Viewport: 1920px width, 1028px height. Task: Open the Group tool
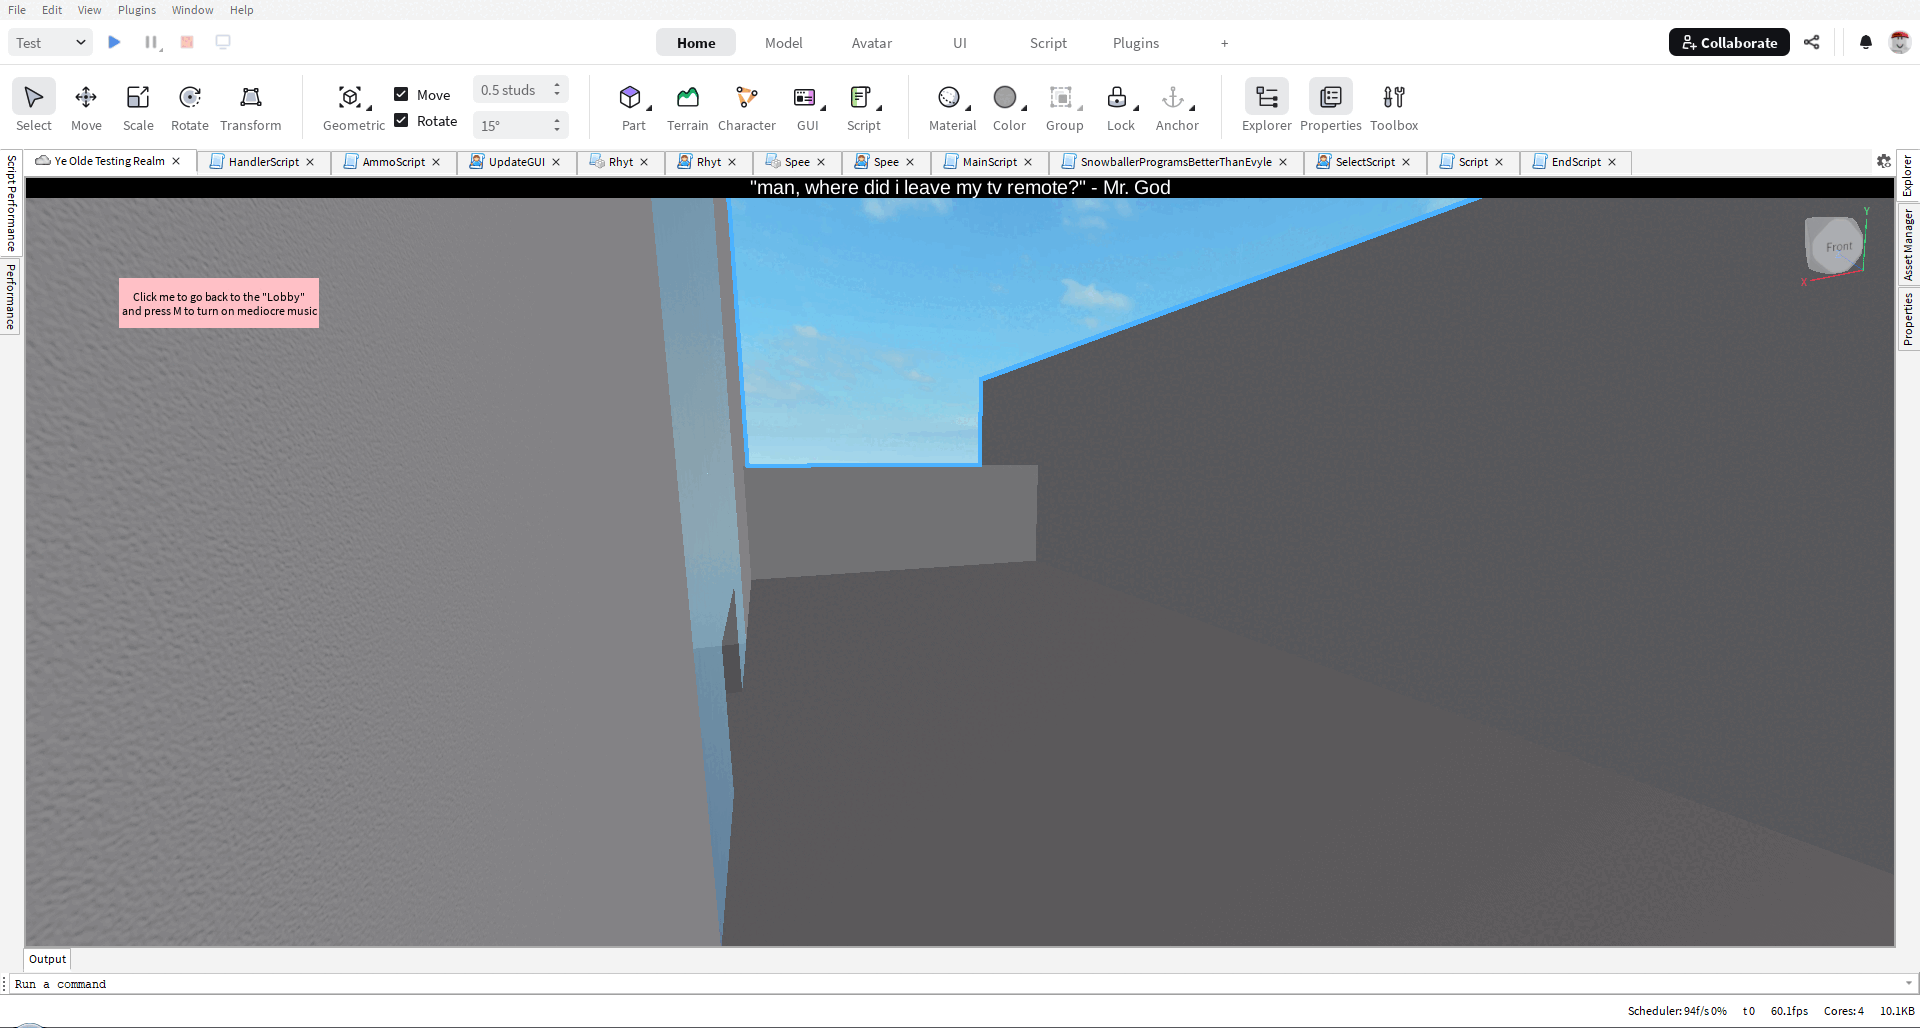1064,105
